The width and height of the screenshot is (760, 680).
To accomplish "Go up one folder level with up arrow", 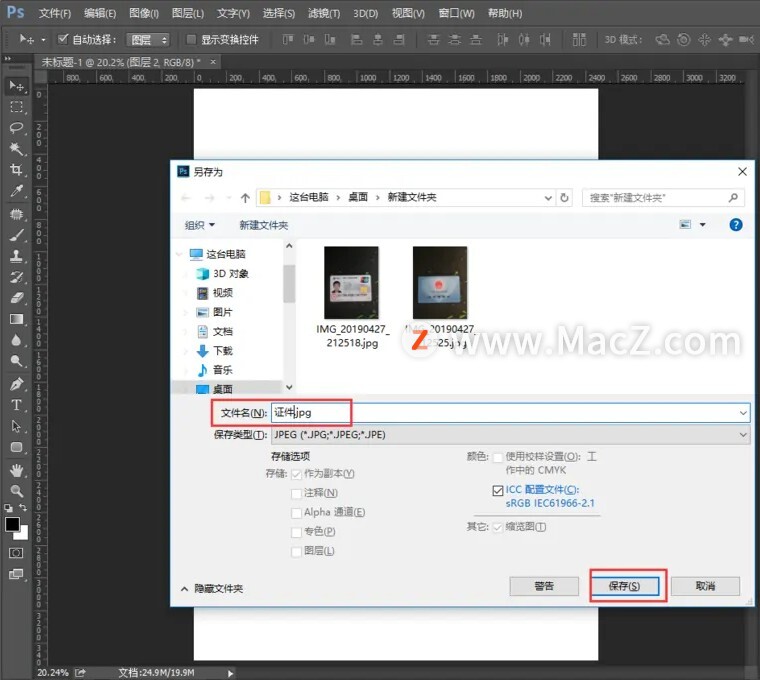I will click(x=245, y=198).
